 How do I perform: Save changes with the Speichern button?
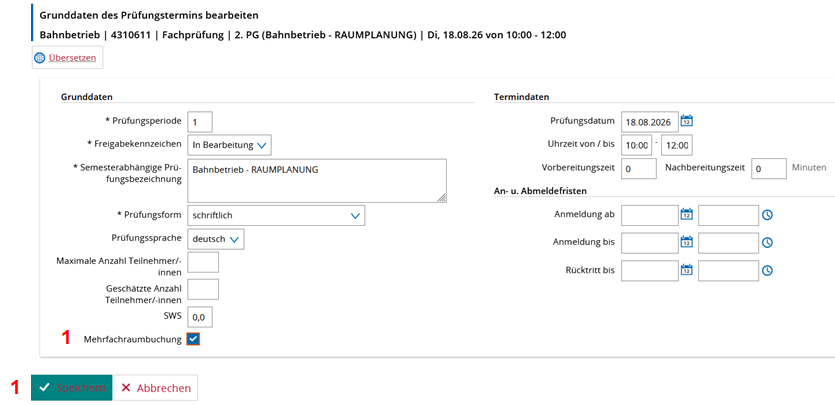point(71,387)
